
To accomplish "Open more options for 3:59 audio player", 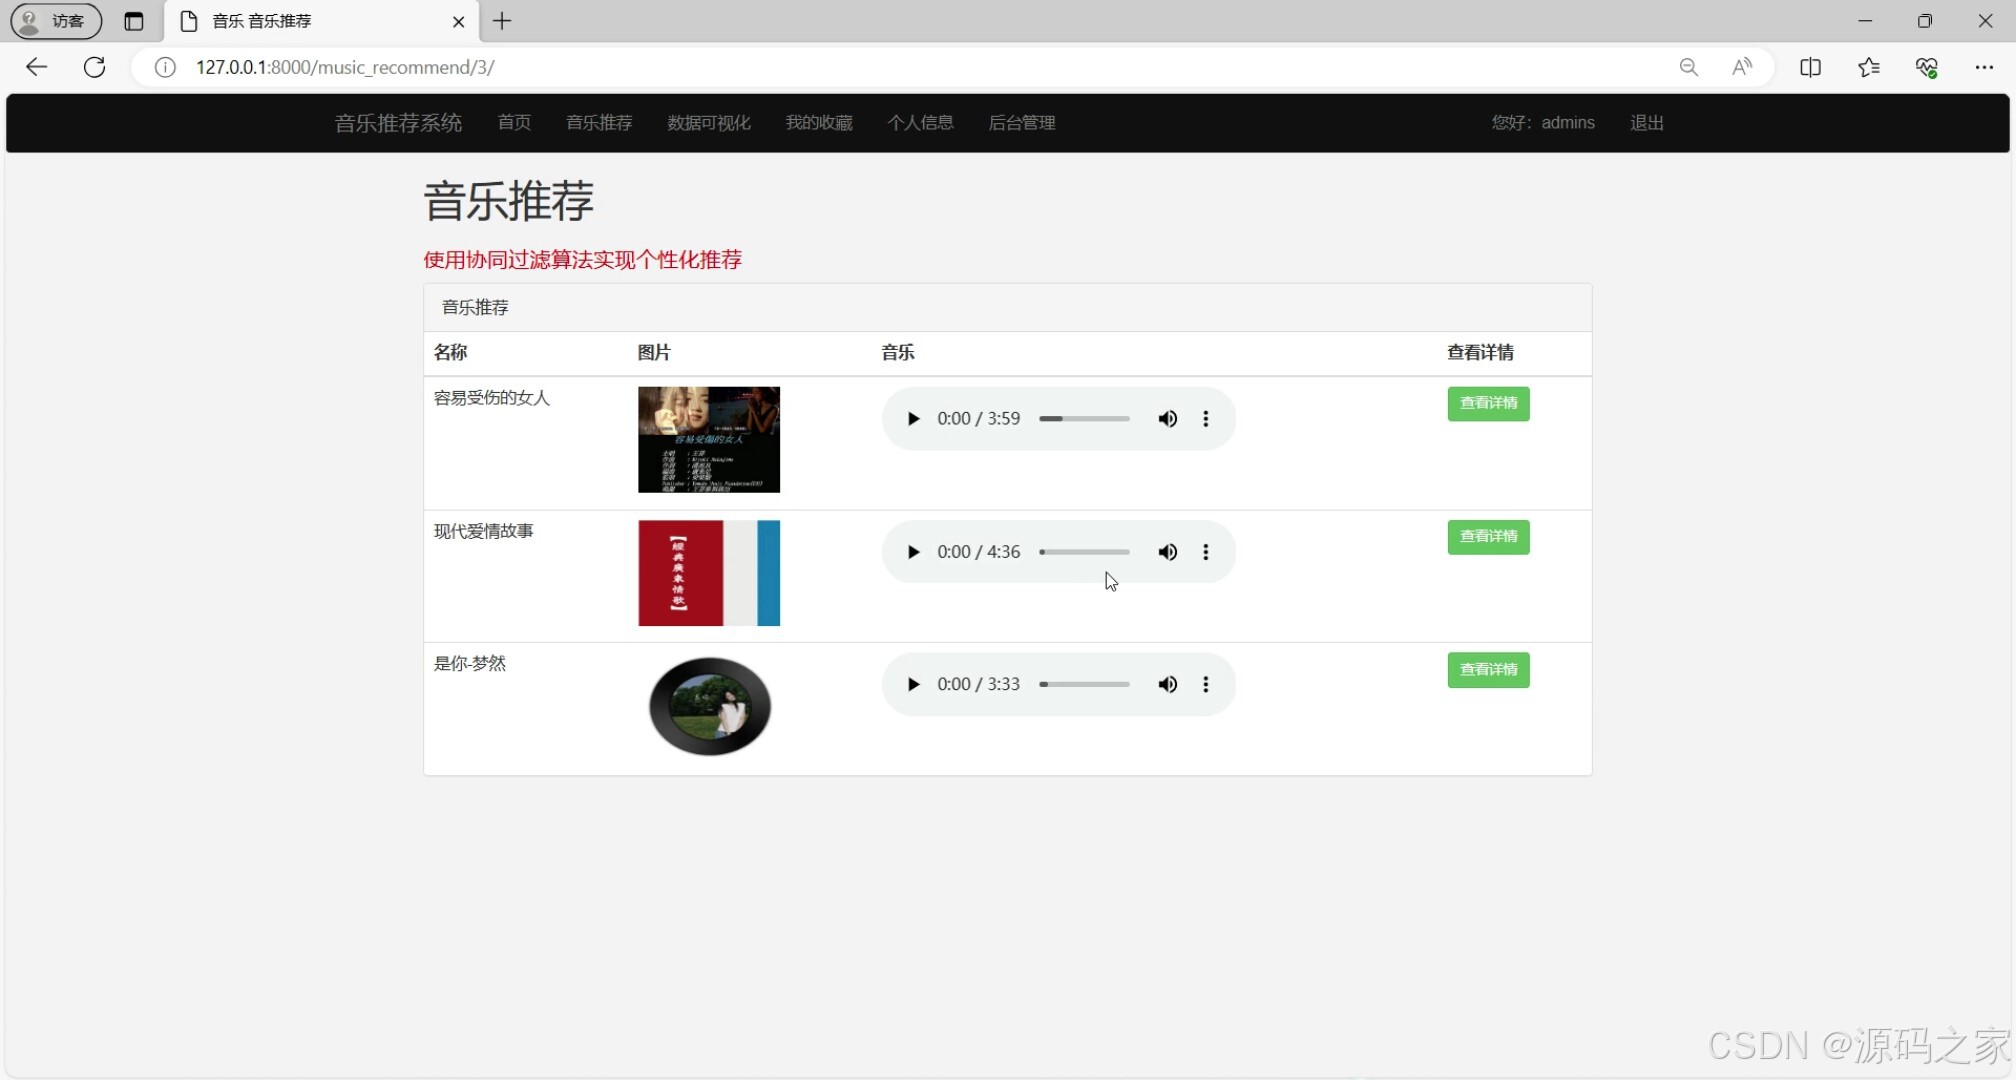I will tap(1206, 419).
